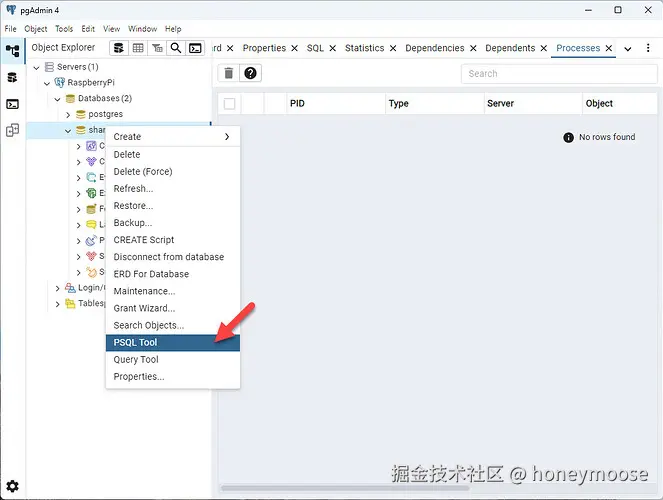Choose Disconnect from database
Image resolution: width=663 pixels, height=500 pixels.
tap(173, 257)
